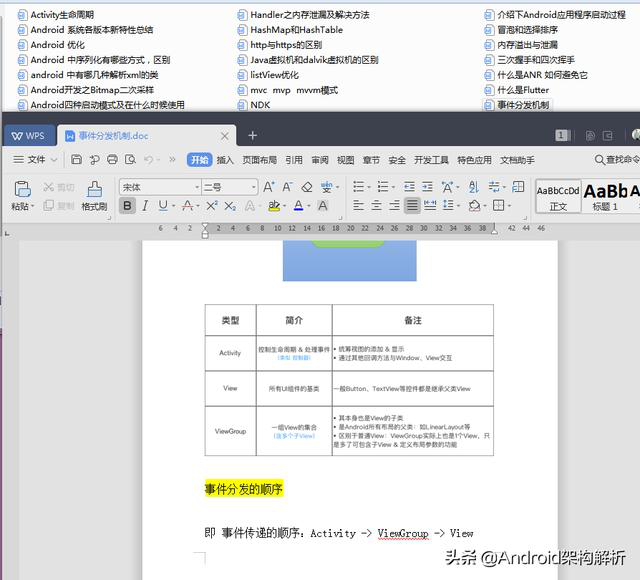The width and height of the screenshot is (640, 580).
Task: Click the distributed alignment icon
Action: [430, 205]
